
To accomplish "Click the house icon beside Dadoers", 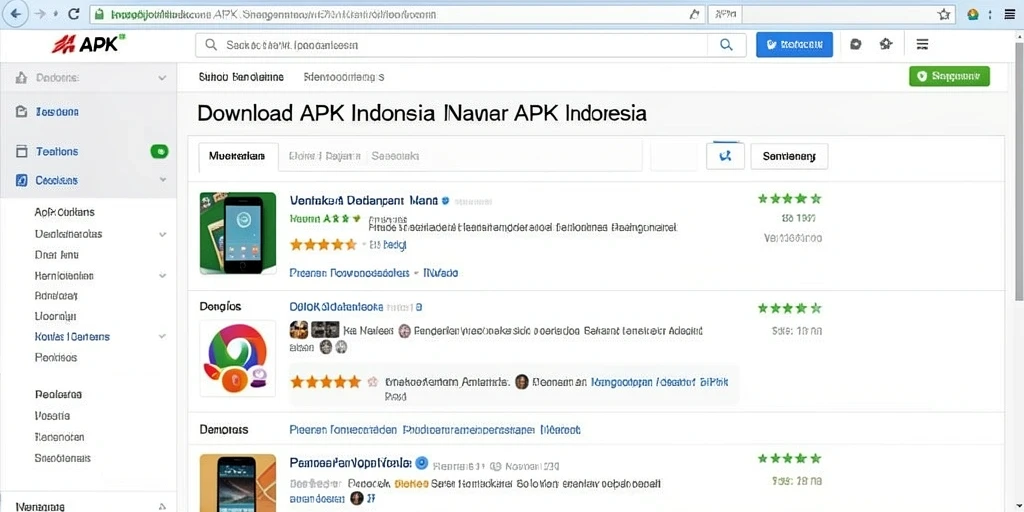I will click(x=21, y=78).
